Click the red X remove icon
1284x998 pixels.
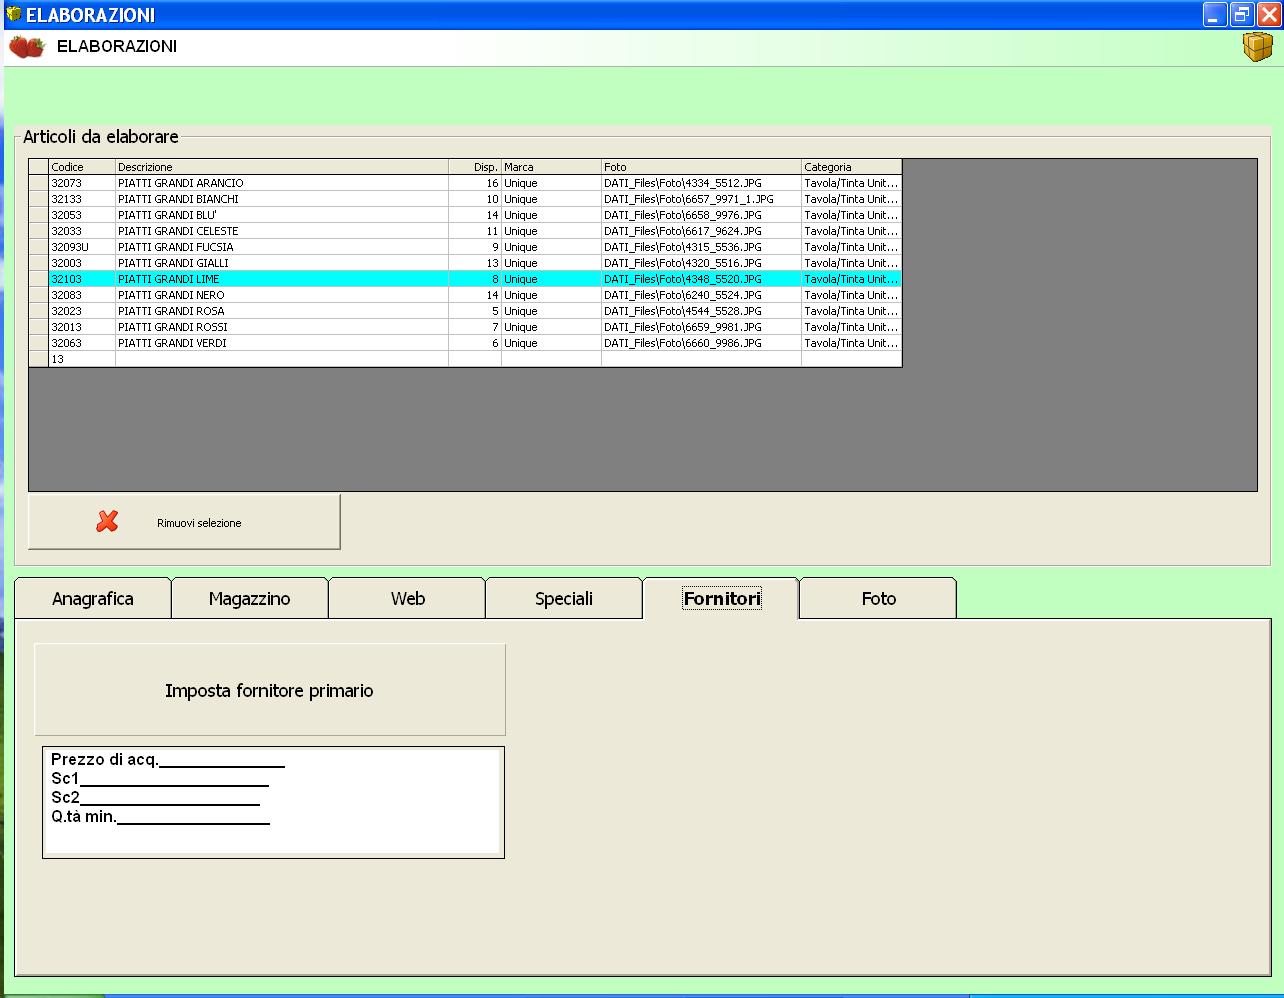107,522
